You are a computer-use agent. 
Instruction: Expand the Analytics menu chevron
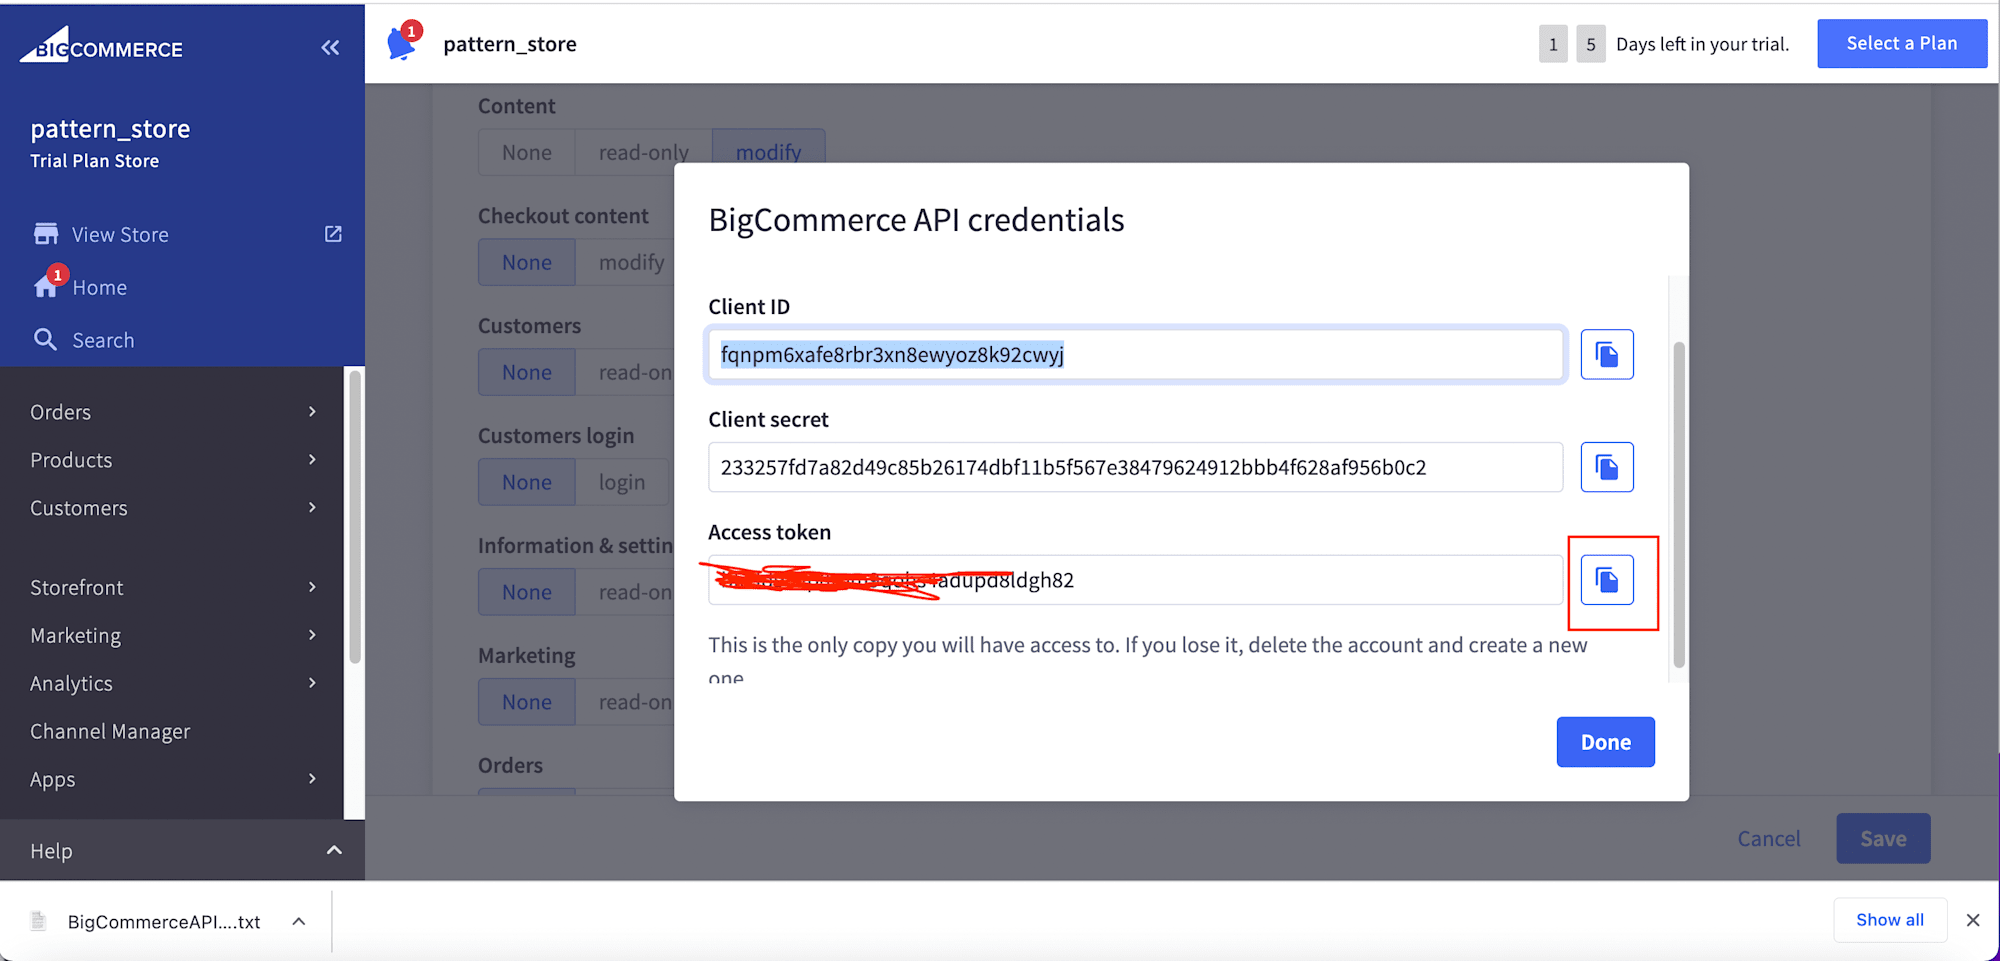click(x=312, y=683)
